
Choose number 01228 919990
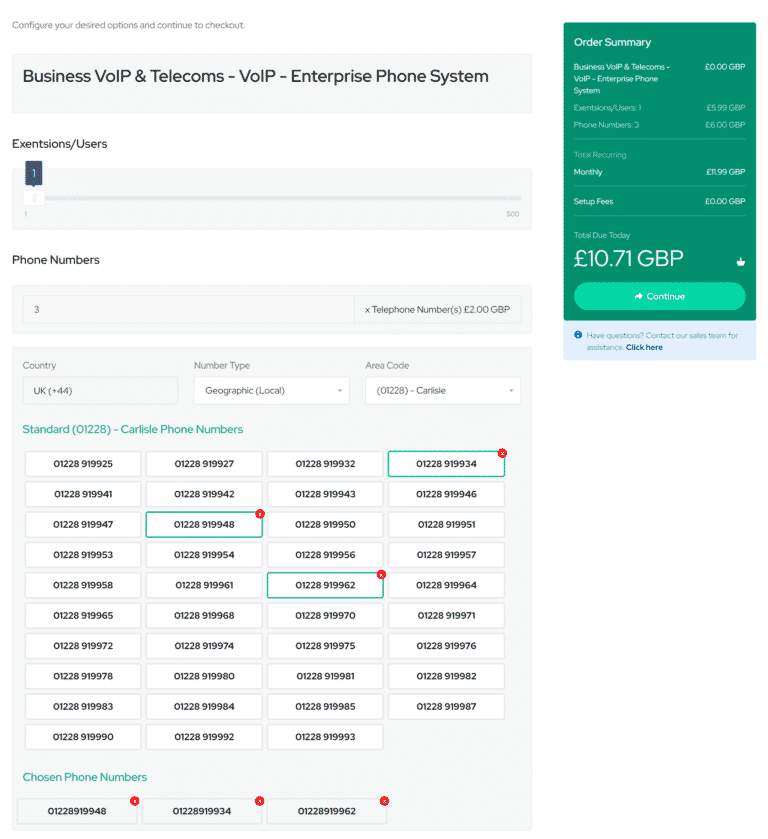pyautogui.click(x=83, y=737)
